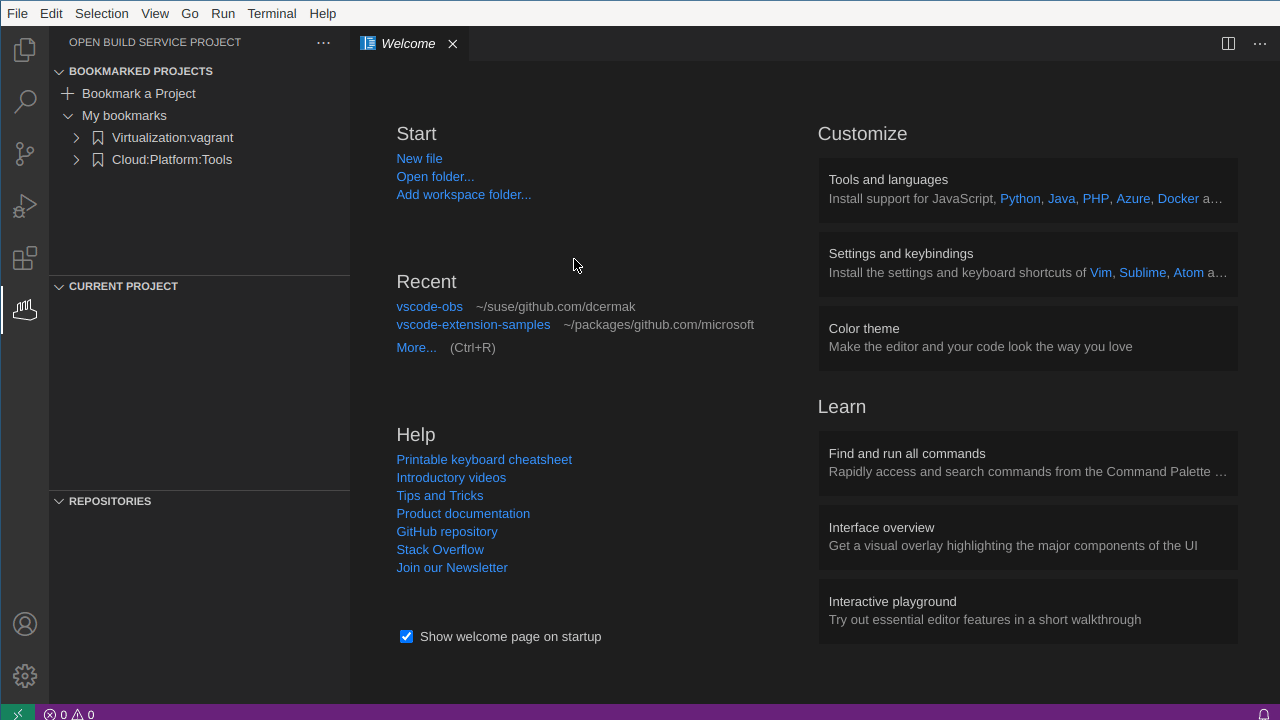Viewport: 1280px width, 720px height.
Task: Open Introductory videos link
Action: tap(451, 478)
